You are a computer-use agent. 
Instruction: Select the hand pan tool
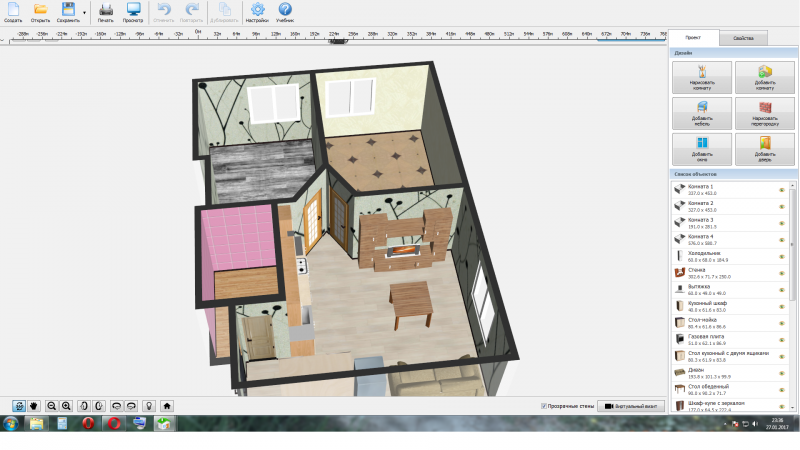click(32, 406)
